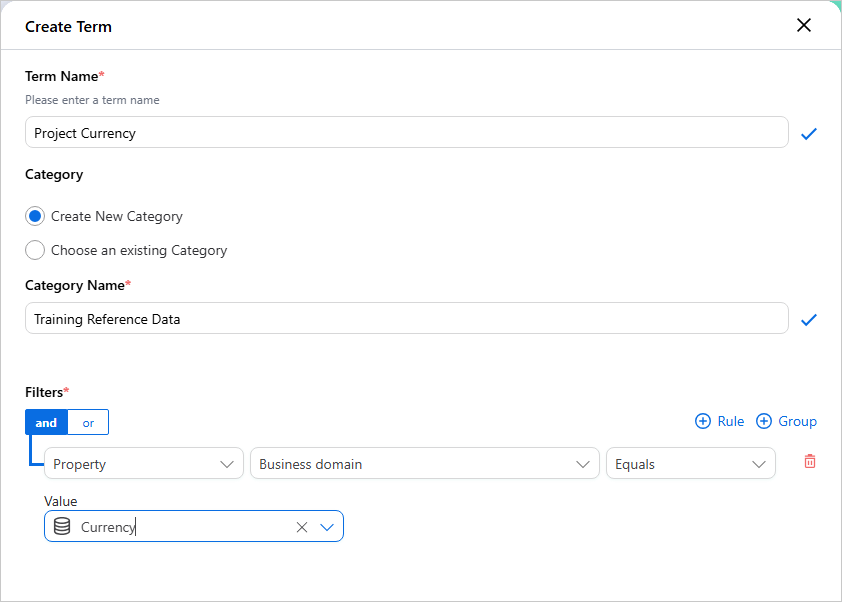Click the Filters label
The width and height of the screenshot is (842, 602).
tap(47, 392)
